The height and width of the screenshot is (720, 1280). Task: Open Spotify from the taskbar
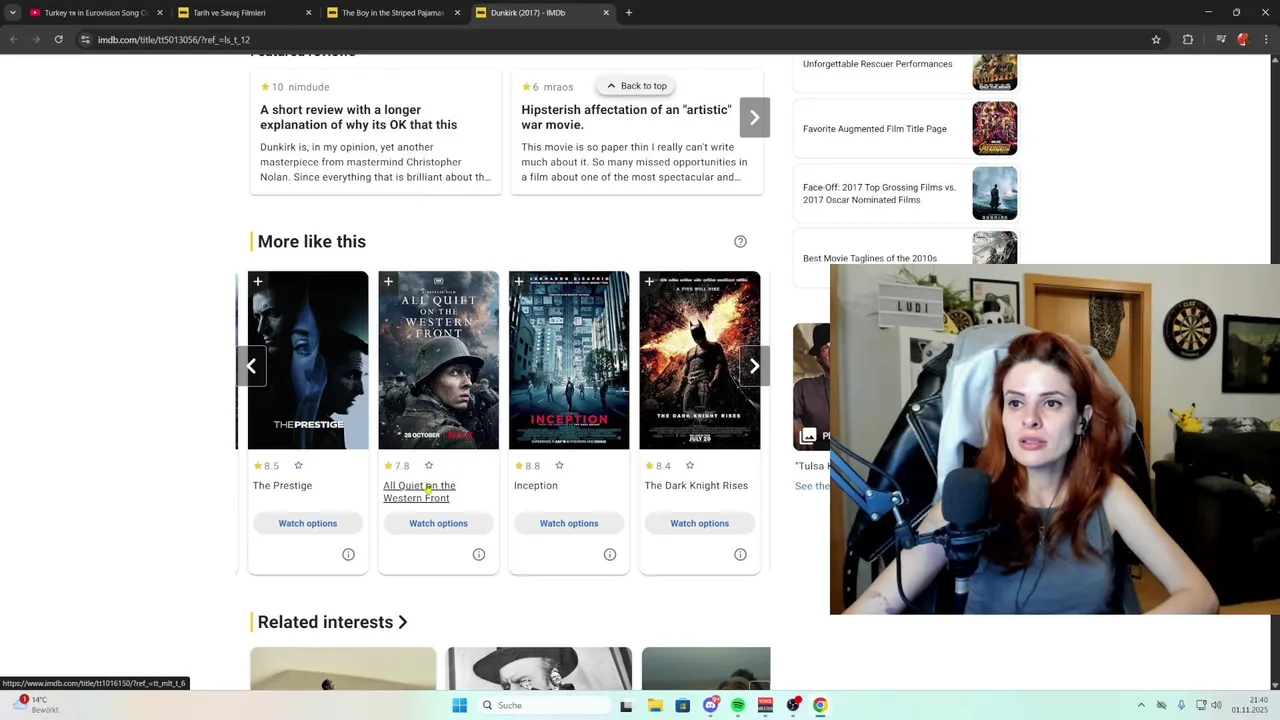738,705
